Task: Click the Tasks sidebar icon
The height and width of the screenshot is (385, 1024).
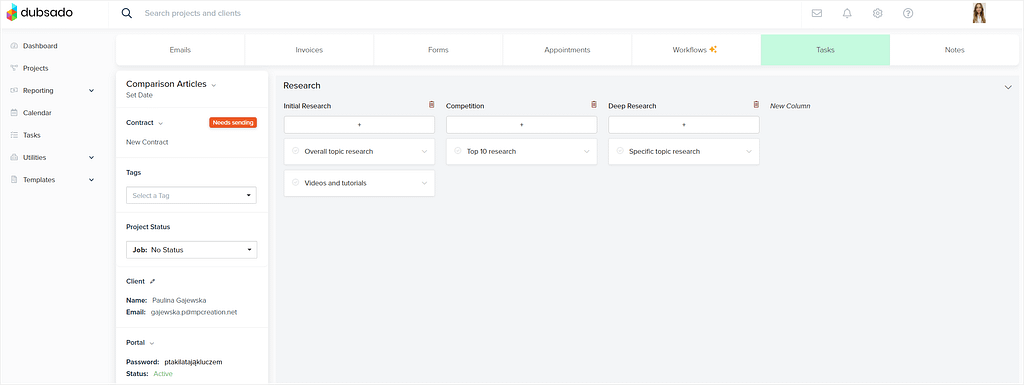Action: coord(14,135)
